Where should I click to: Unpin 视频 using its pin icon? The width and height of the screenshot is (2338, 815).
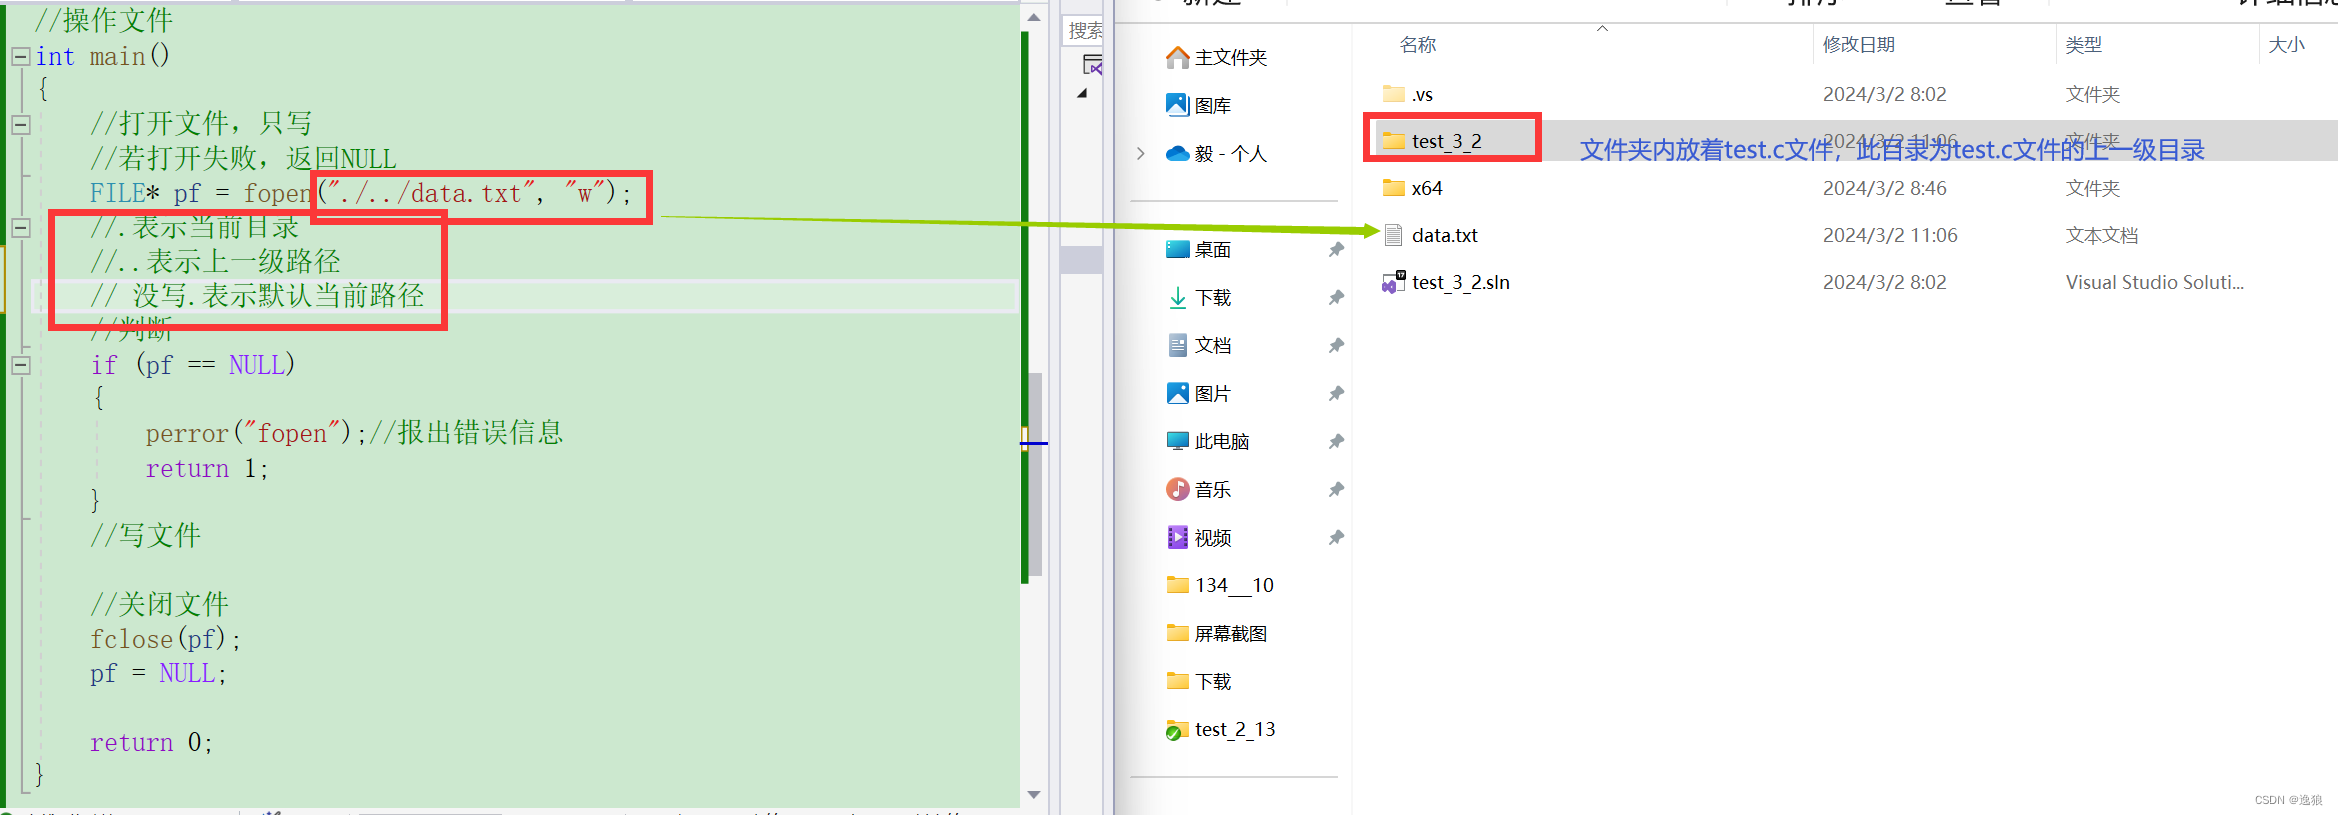click(1336, 537)
